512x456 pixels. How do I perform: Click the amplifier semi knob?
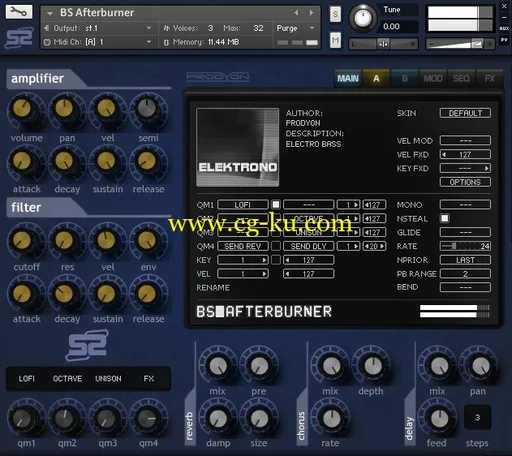tap(147, 108)
